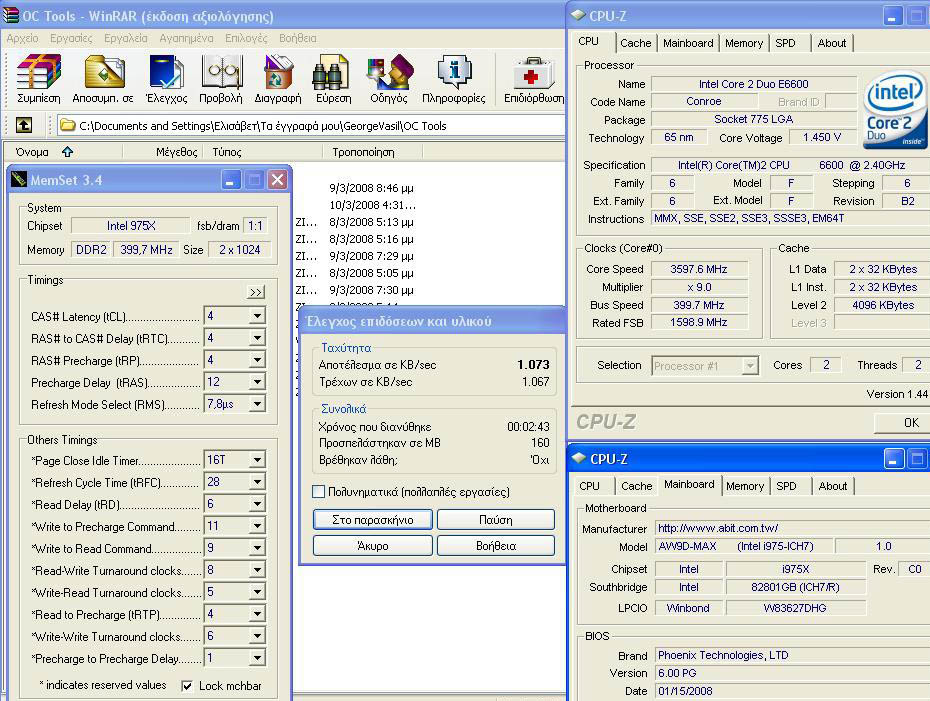Open the CPU-Z Processor #1 selection dropdown
Image resolution: width=930 pixels, height=701 pixels.
point(750,365)
